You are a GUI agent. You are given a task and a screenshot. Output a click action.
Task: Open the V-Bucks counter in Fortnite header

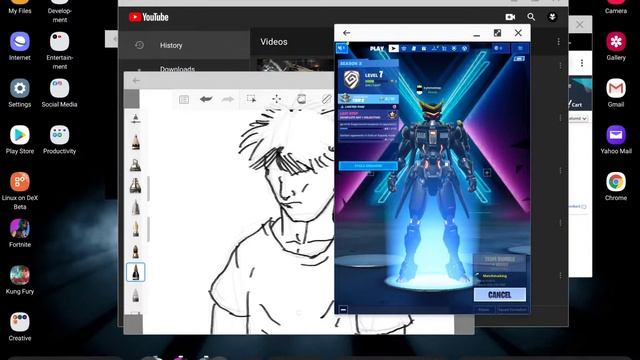500,48
